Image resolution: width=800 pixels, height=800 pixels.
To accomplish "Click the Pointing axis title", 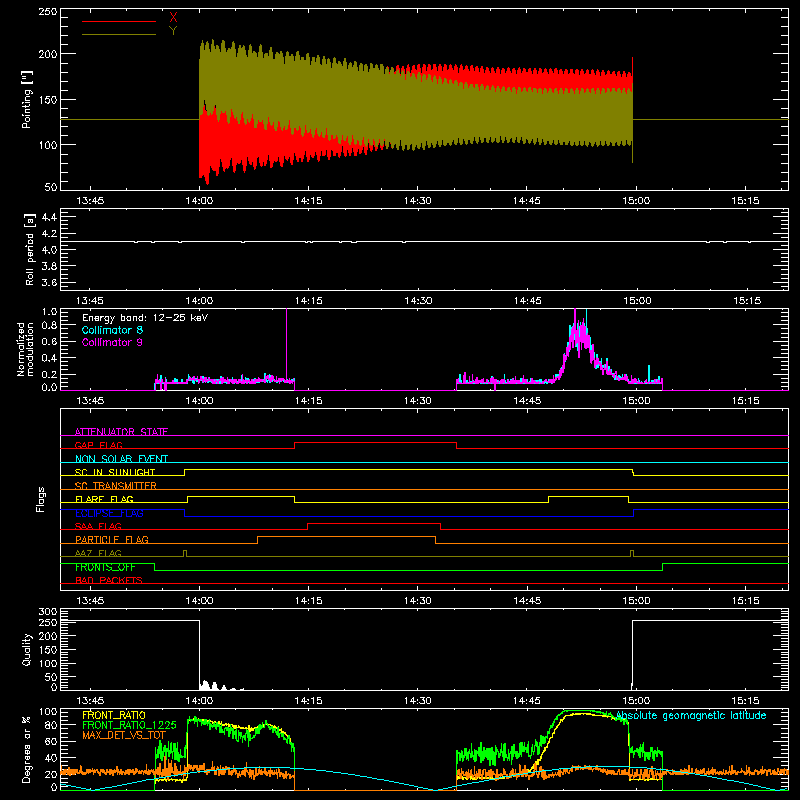I will 27,99.
